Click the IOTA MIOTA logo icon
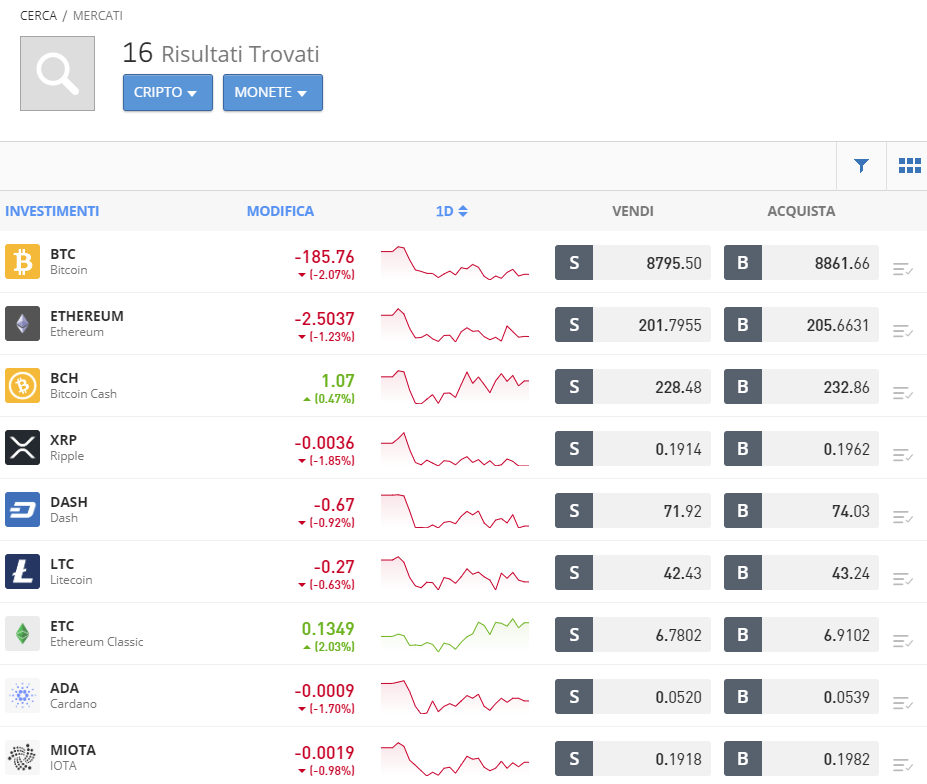This screenshot has width=927, height=784. coord(22,758)
